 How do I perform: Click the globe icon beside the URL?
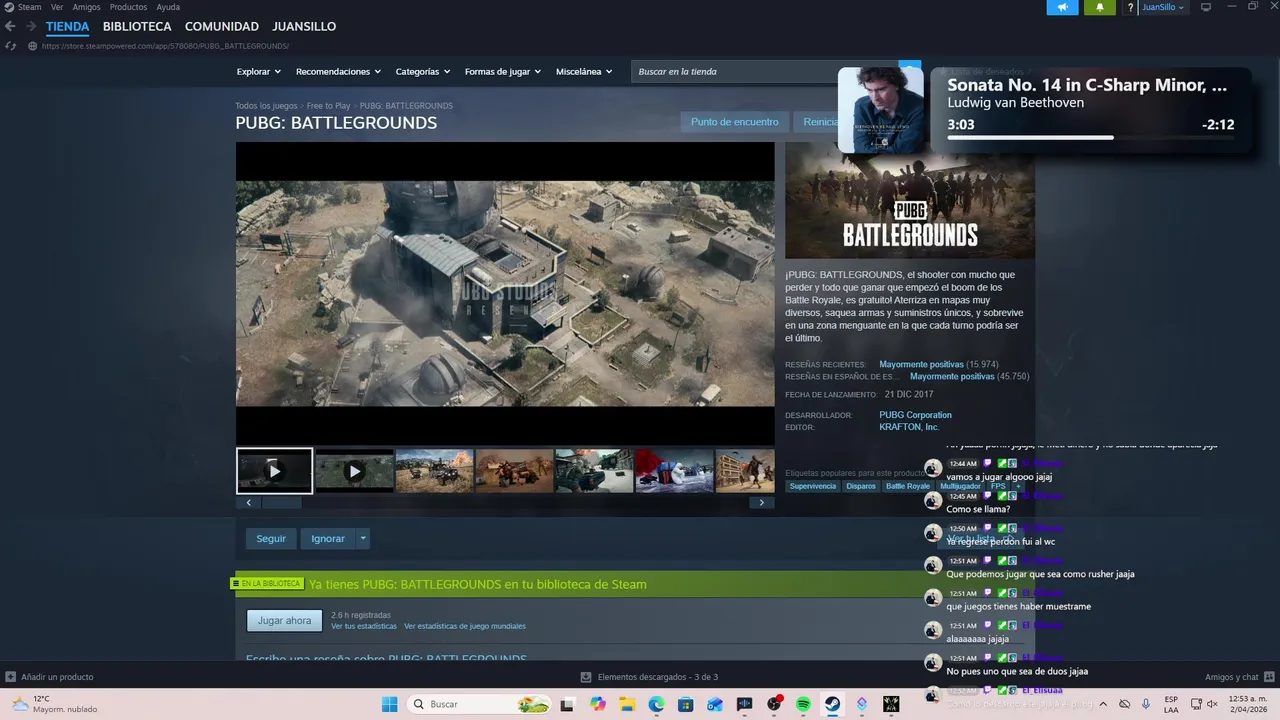click(33, 46)
